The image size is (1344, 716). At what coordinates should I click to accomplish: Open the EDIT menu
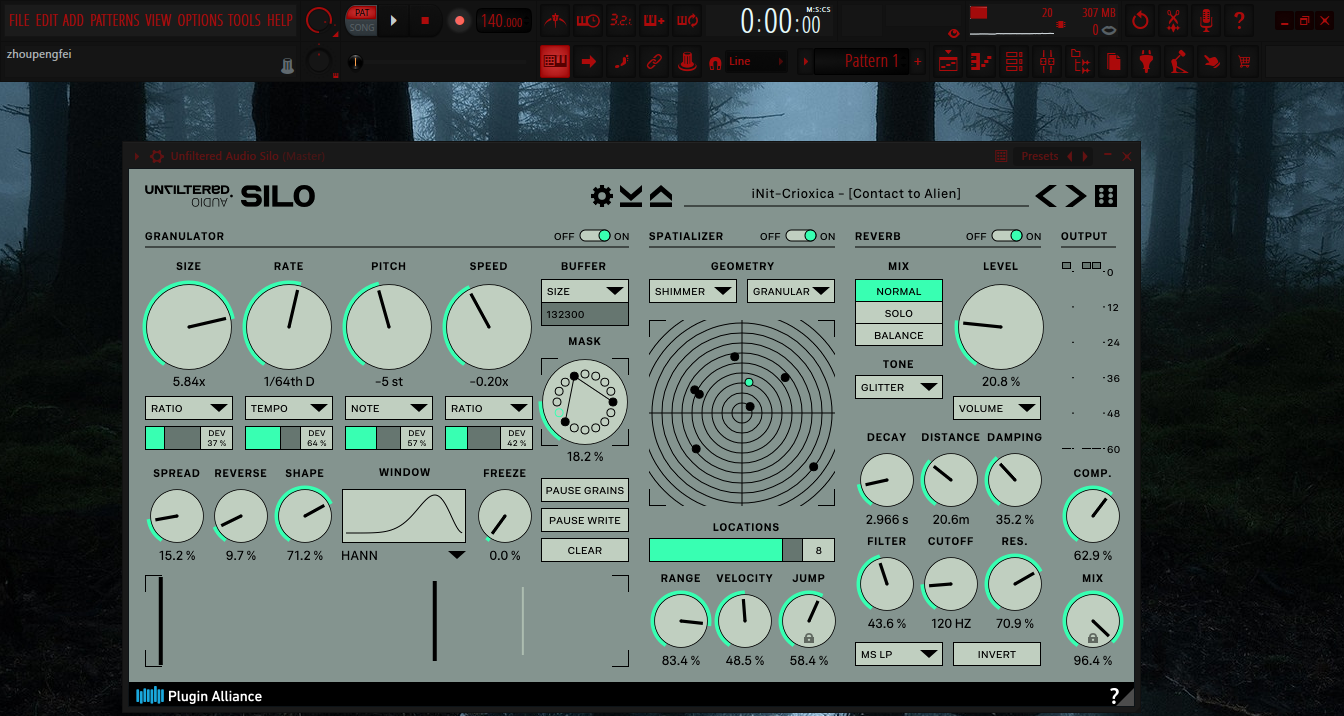[x=47, y=20]
